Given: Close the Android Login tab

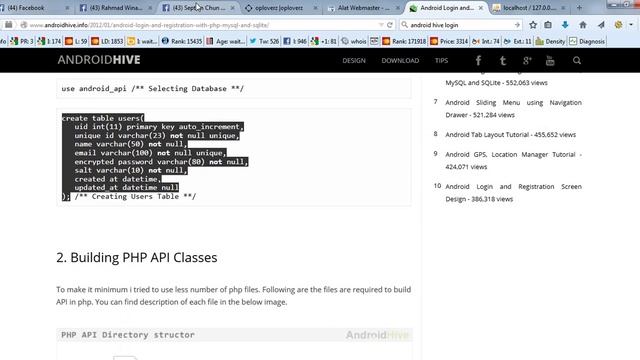Looking at the screenshot, I should [481, 8].
